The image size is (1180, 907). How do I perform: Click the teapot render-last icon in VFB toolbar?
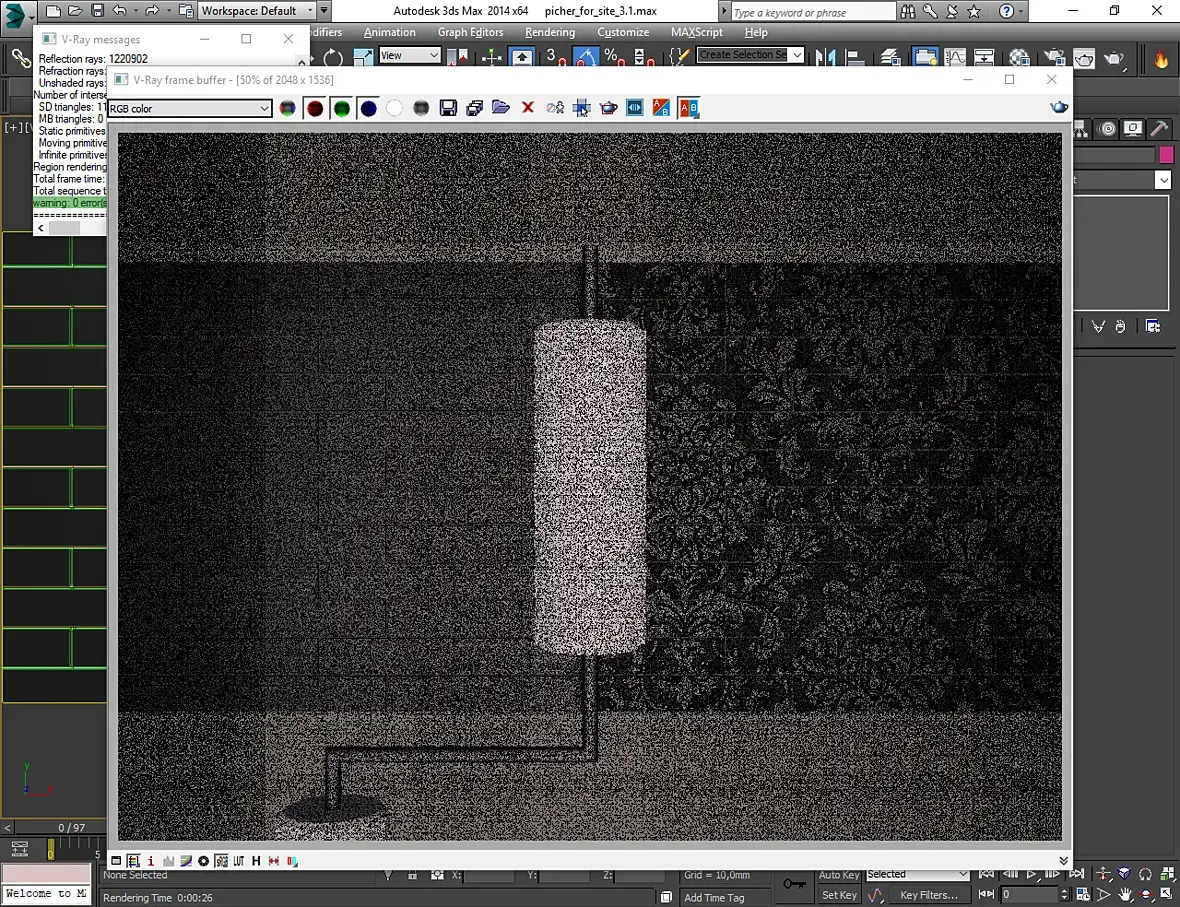[x=608, y=108]
